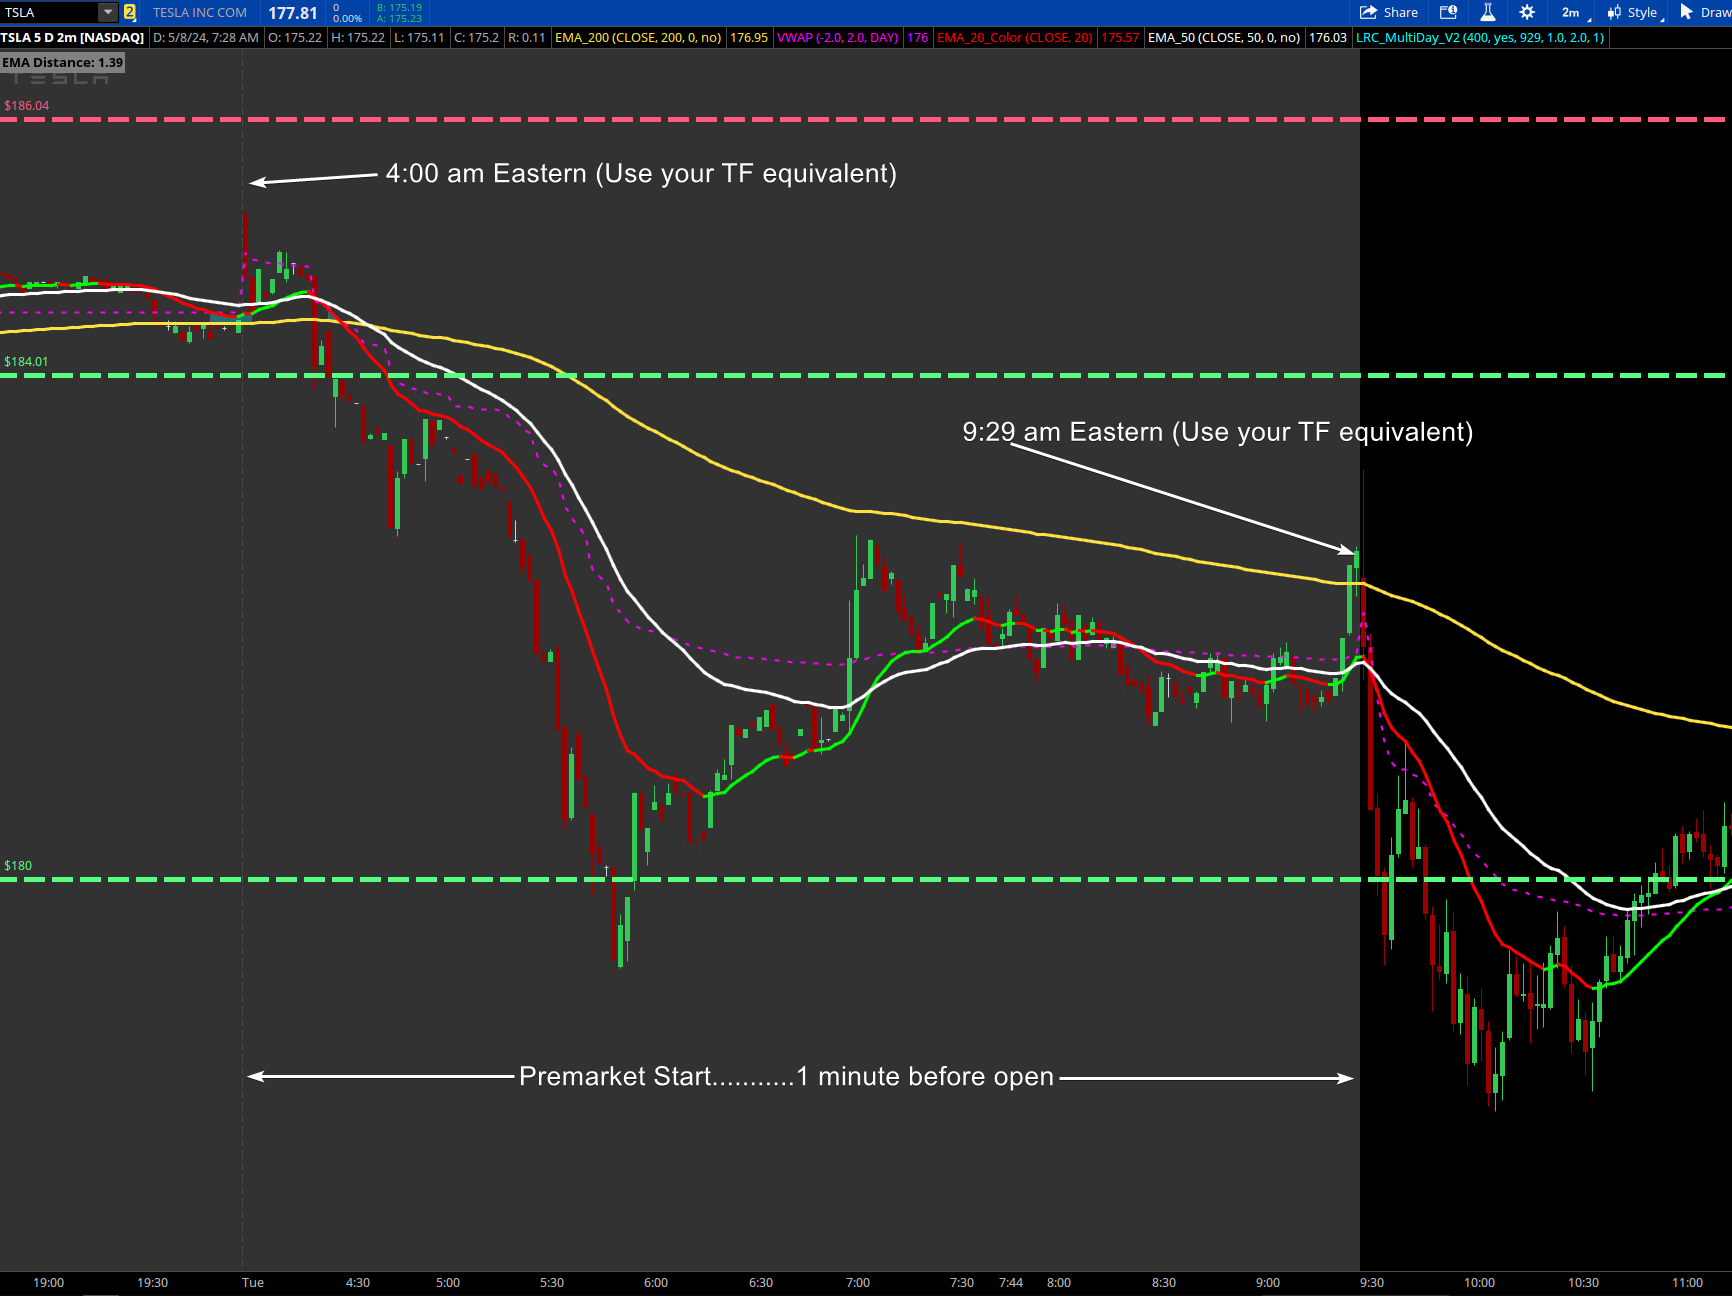Image resolution: width=1732 pixels, height=1296 pixels.
Task: Expand the 2m timeframe selector
Action: click(1574, 13)
